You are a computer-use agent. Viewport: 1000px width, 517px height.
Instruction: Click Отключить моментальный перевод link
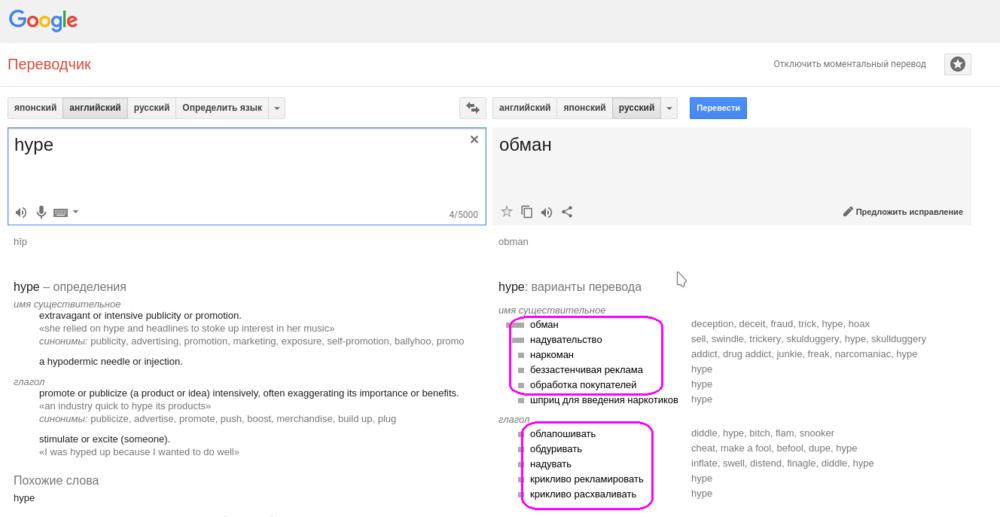coord(849,64)
